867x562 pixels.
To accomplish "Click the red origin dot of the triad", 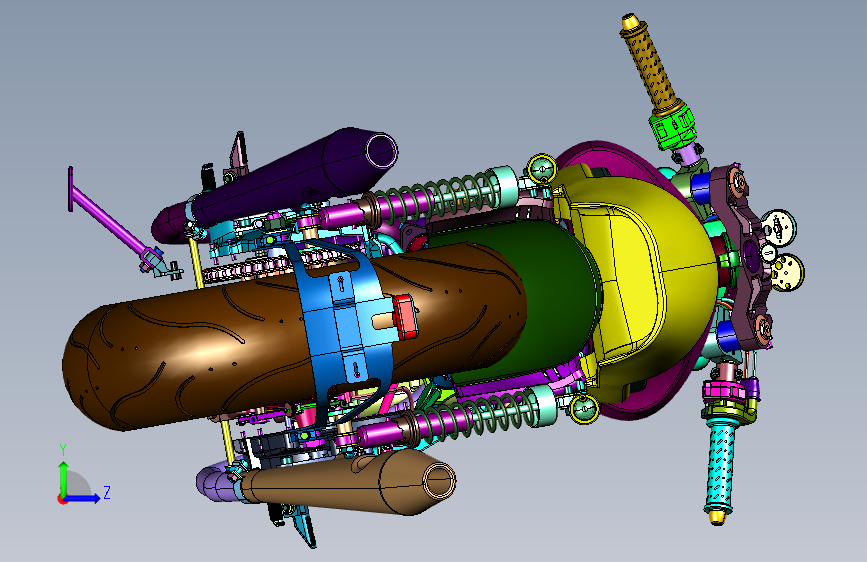I will click(61, 499).
